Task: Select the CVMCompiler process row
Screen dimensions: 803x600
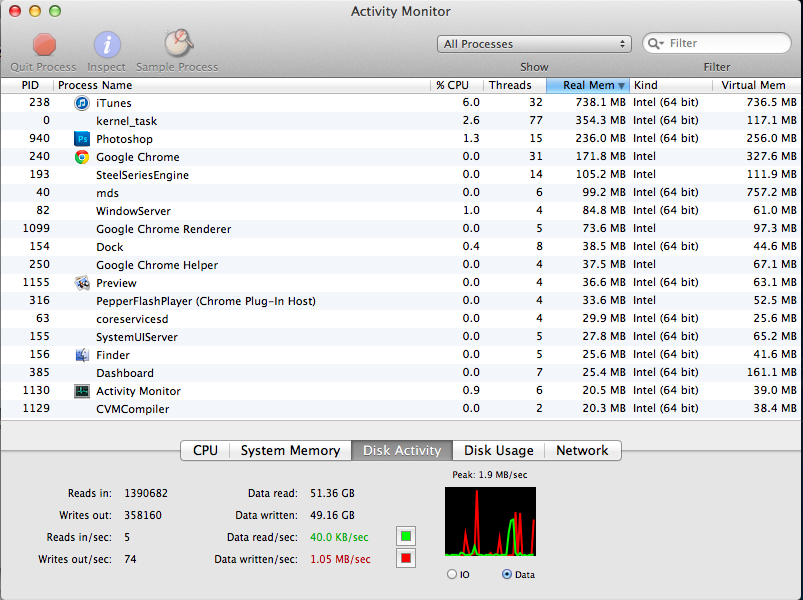Action: [402, 409]
